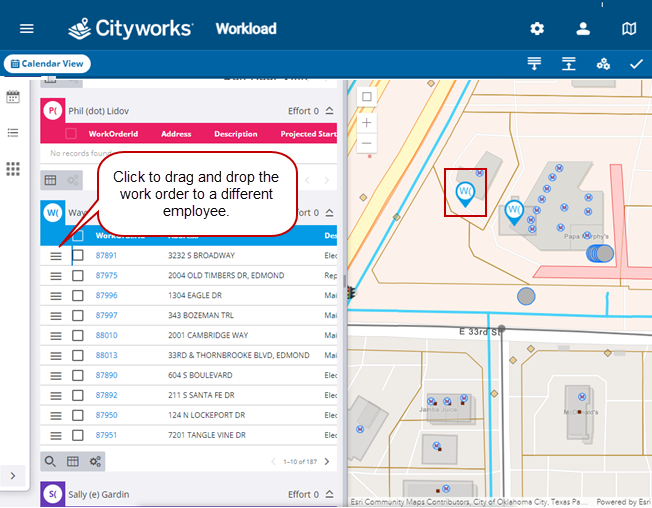Image resolution: width=652 pixels, height=508 pixels.
Task: Click the expand all panels icon
Action: (x=534, y=64)
